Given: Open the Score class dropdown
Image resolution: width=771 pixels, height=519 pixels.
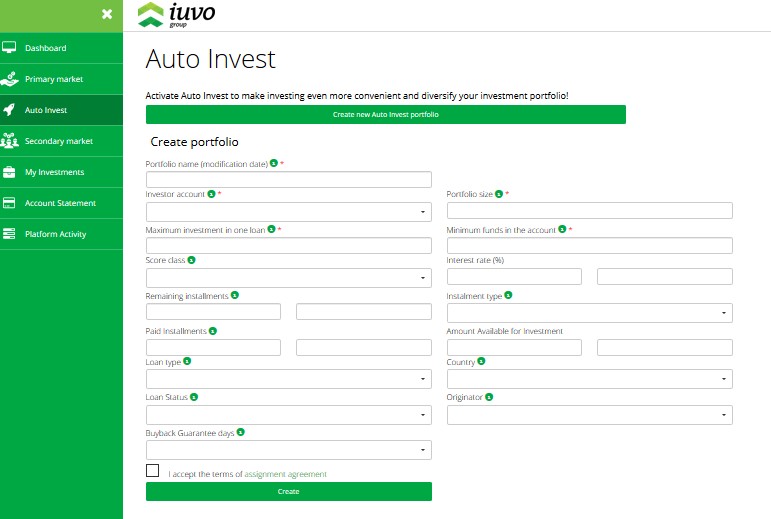Looking at the screenshot, I should 289,278.
